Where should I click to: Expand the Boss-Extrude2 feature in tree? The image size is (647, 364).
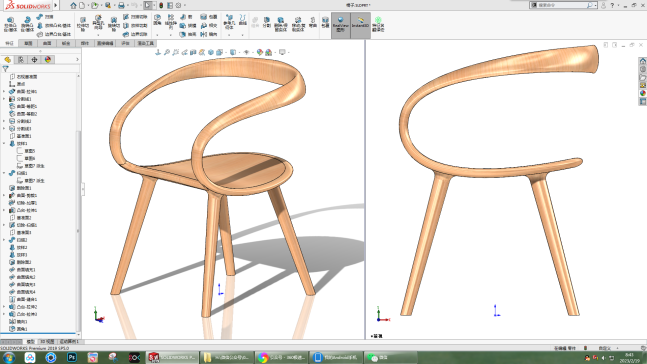pos(4,307)
